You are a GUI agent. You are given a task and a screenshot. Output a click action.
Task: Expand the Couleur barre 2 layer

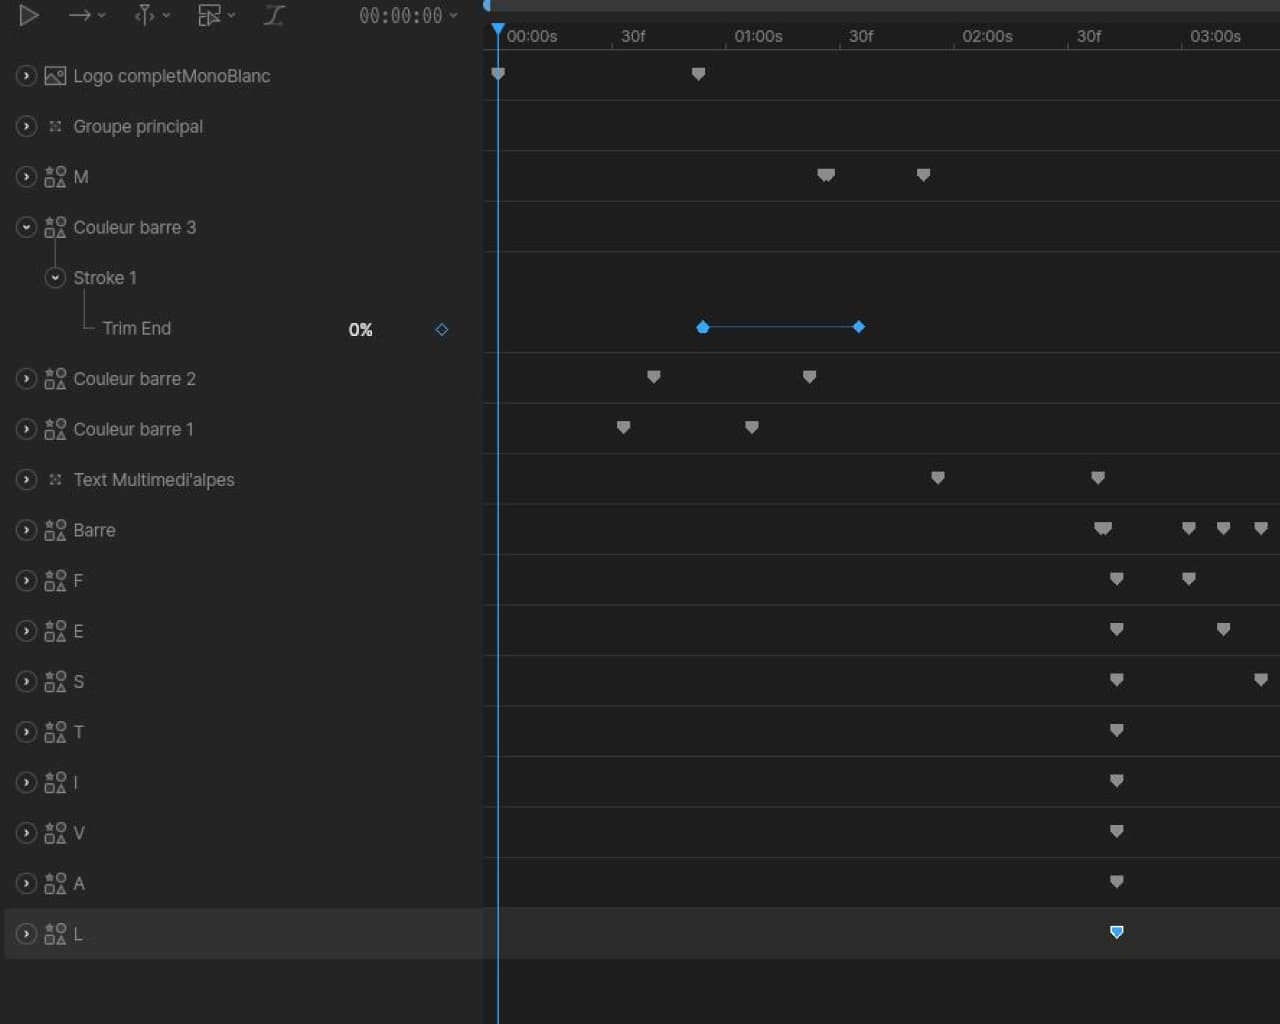coord(26,379)
